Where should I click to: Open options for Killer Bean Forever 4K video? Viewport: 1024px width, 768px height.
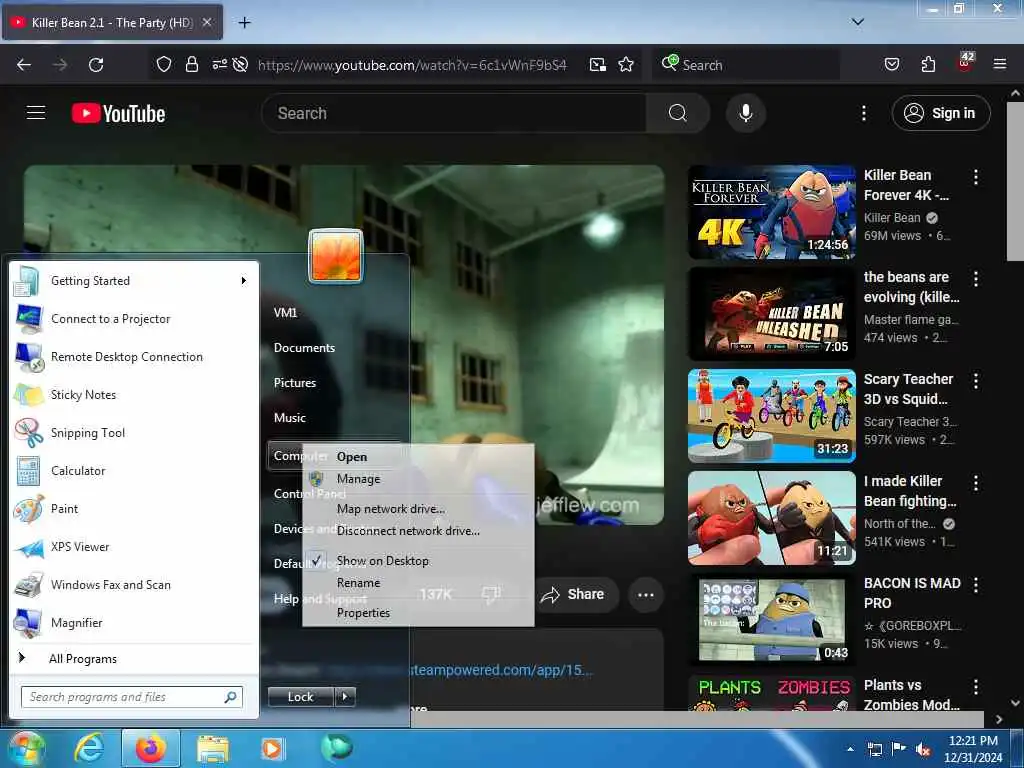tap(976, 176)
